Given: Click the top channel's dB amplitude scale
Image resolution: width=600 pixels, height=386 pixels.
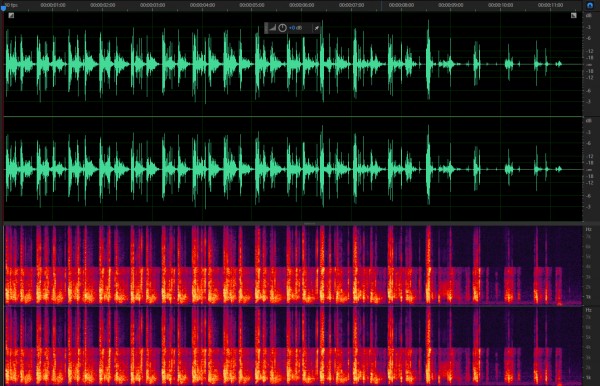Looking at the screenshot, I should tap(590, 64).
